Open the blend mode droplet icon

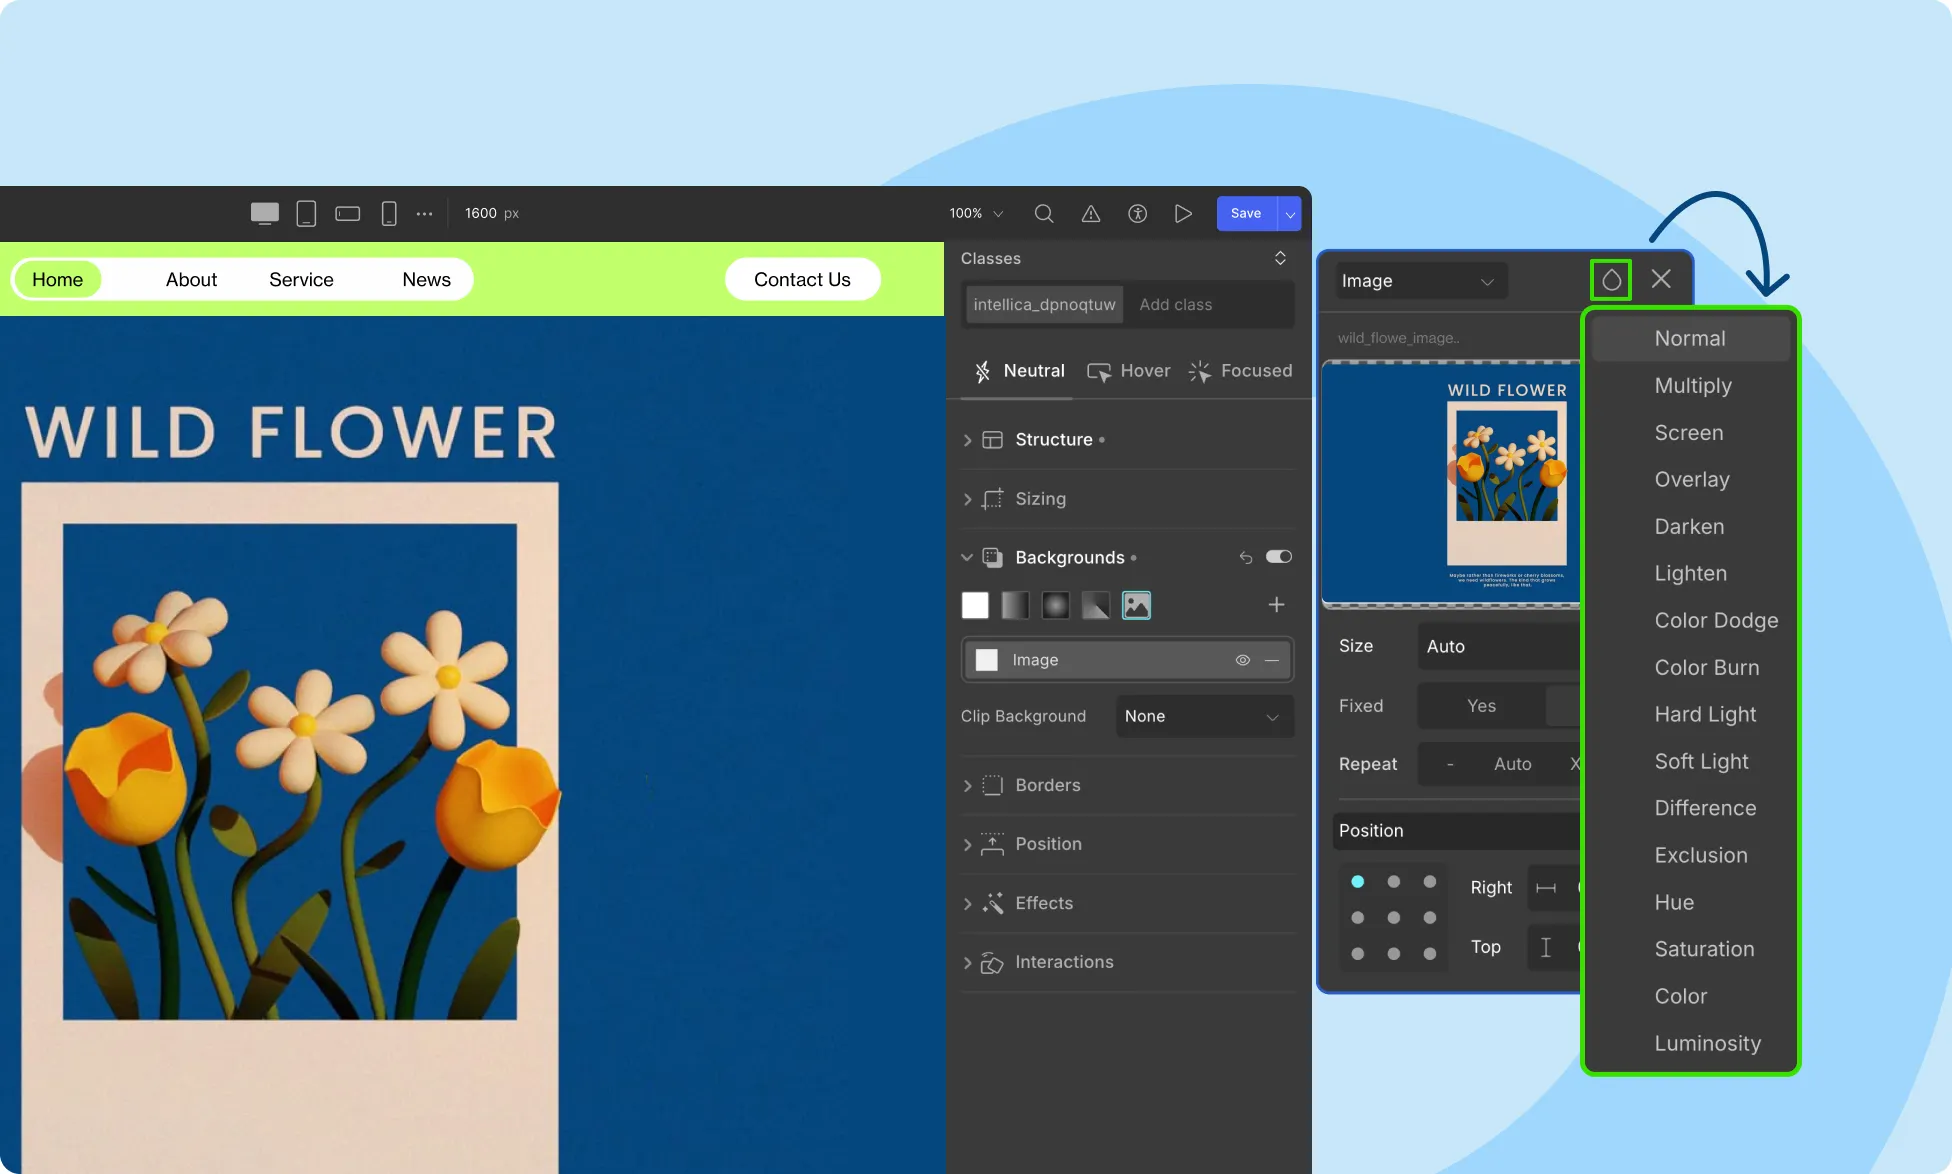(x=1611, y=280)
